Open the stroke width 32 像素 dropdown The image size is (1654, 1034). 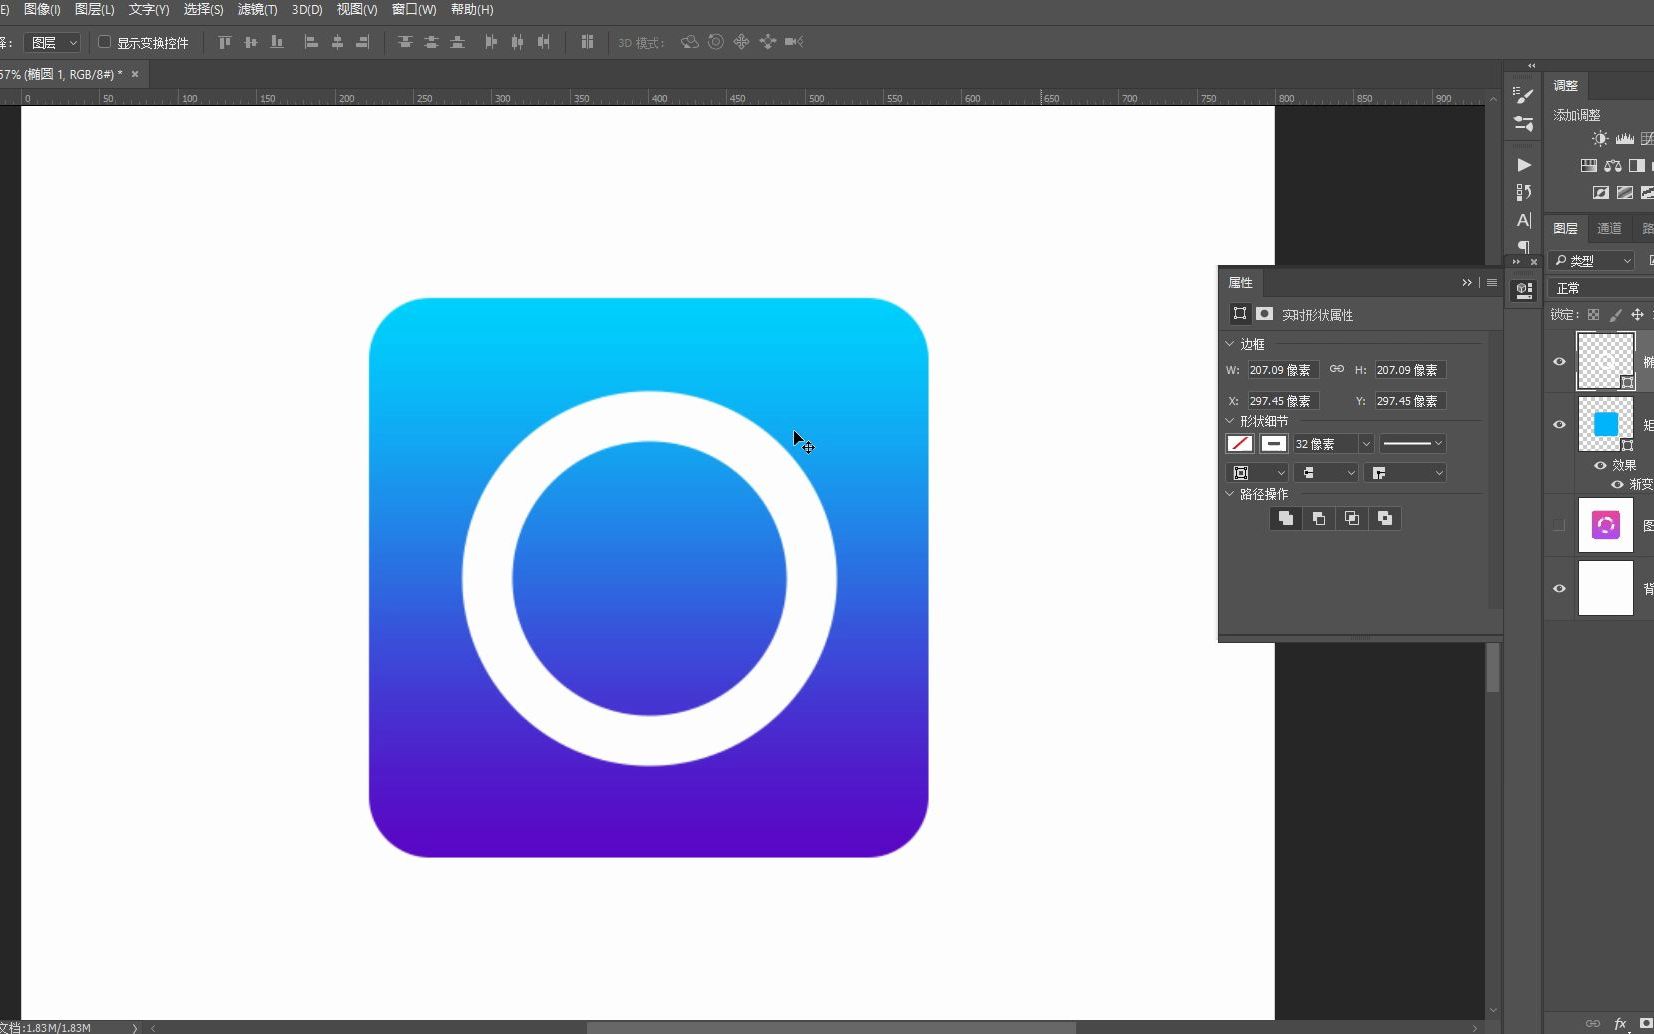point(1365,444)
